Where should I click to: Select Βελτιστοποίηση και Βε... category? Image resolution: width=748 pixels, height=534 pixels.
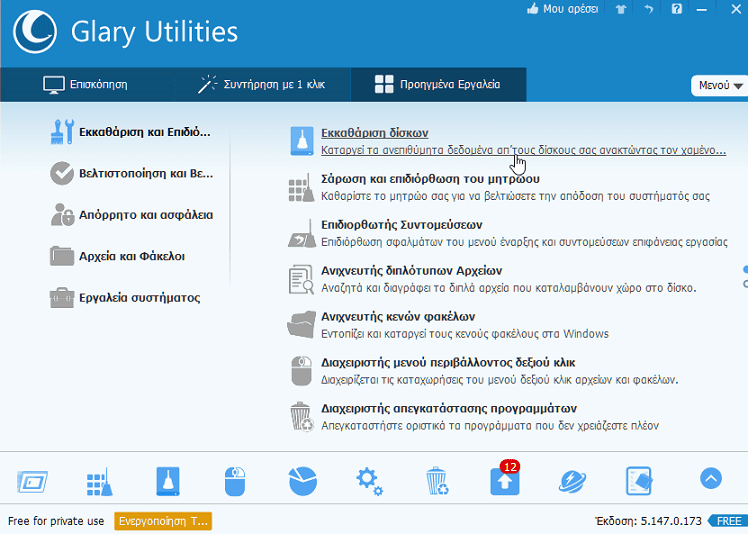[x=132, y=173]
